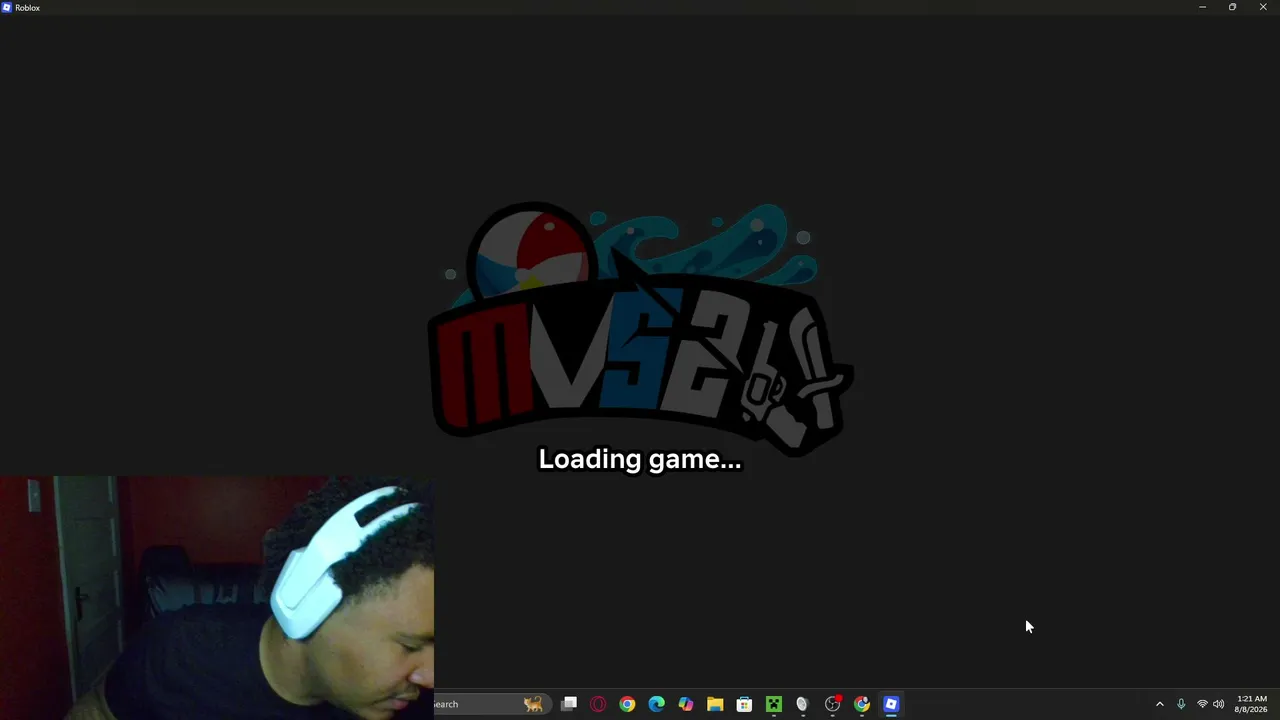
Task: Click the Roblox icon in the title bar
Action: (x=7, y=7)
